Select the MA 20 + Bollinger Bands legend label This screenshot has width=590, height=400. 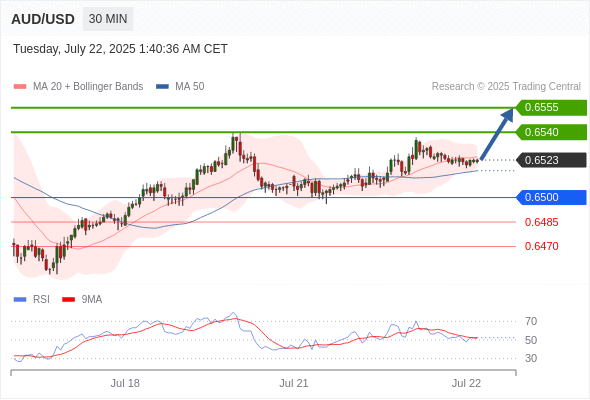pyautogui.click(x=88, y=87)
